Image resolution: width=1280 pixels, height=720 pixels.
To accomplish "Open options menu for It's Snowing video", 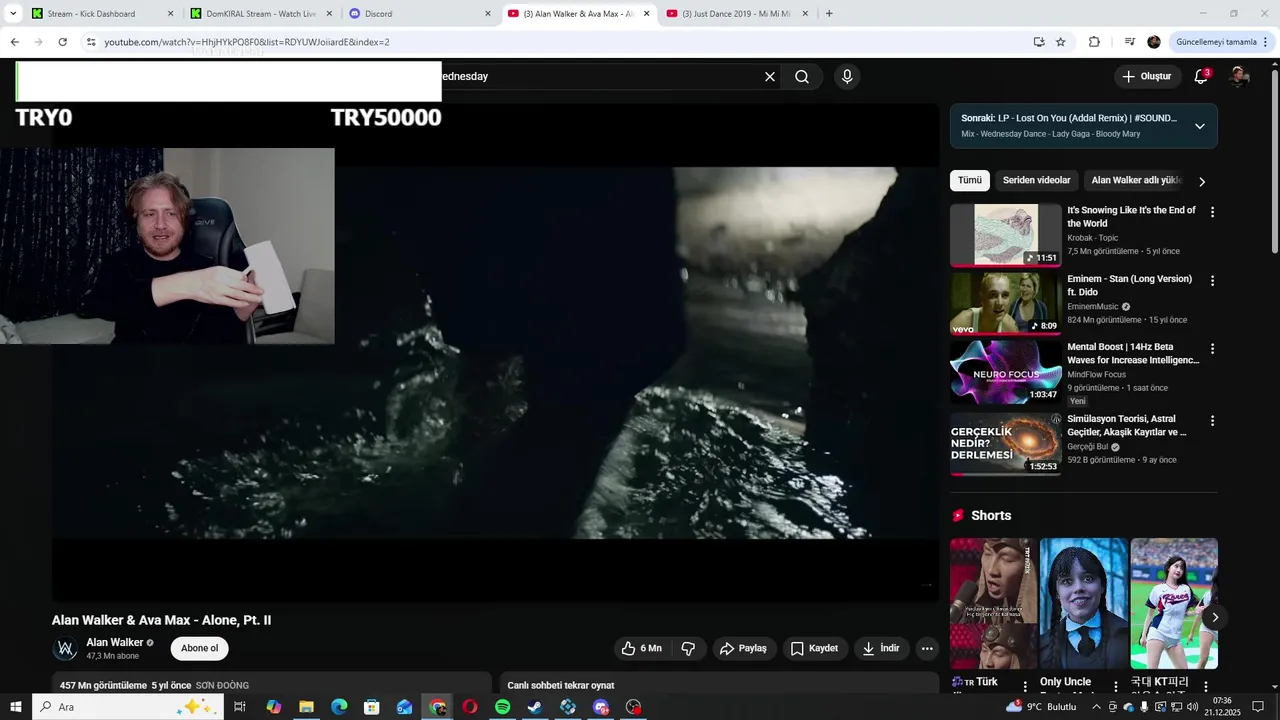I will point(1212,212).
